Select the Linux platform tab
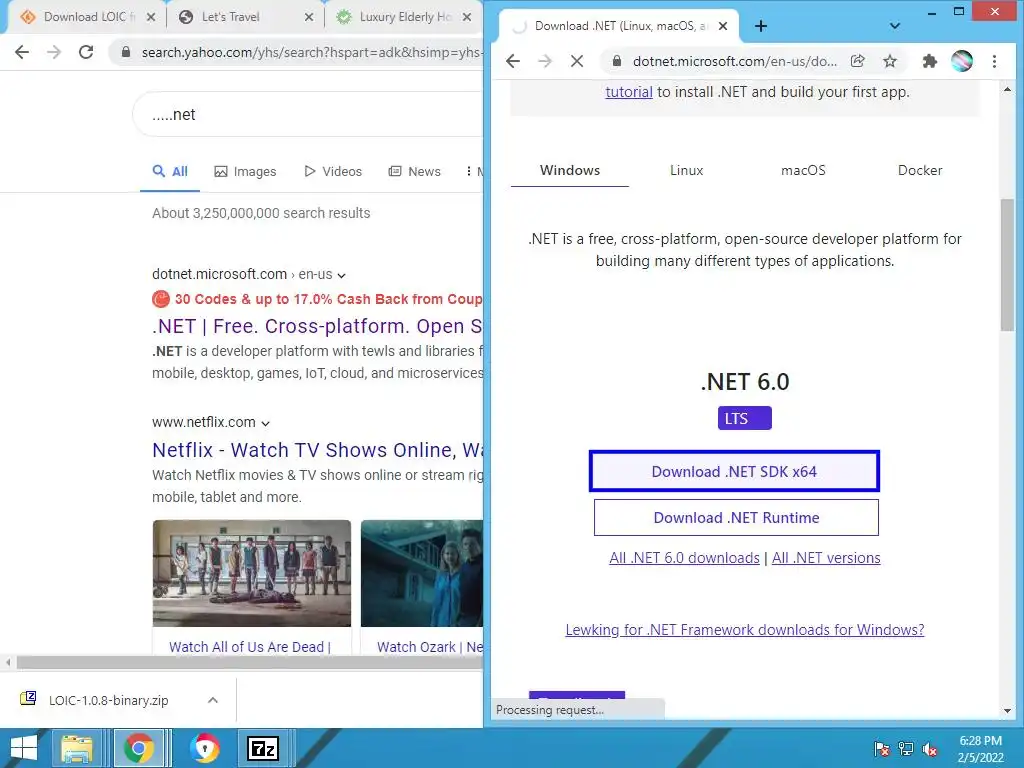This screenshot has height=768, width=1024. click(686, 170)
